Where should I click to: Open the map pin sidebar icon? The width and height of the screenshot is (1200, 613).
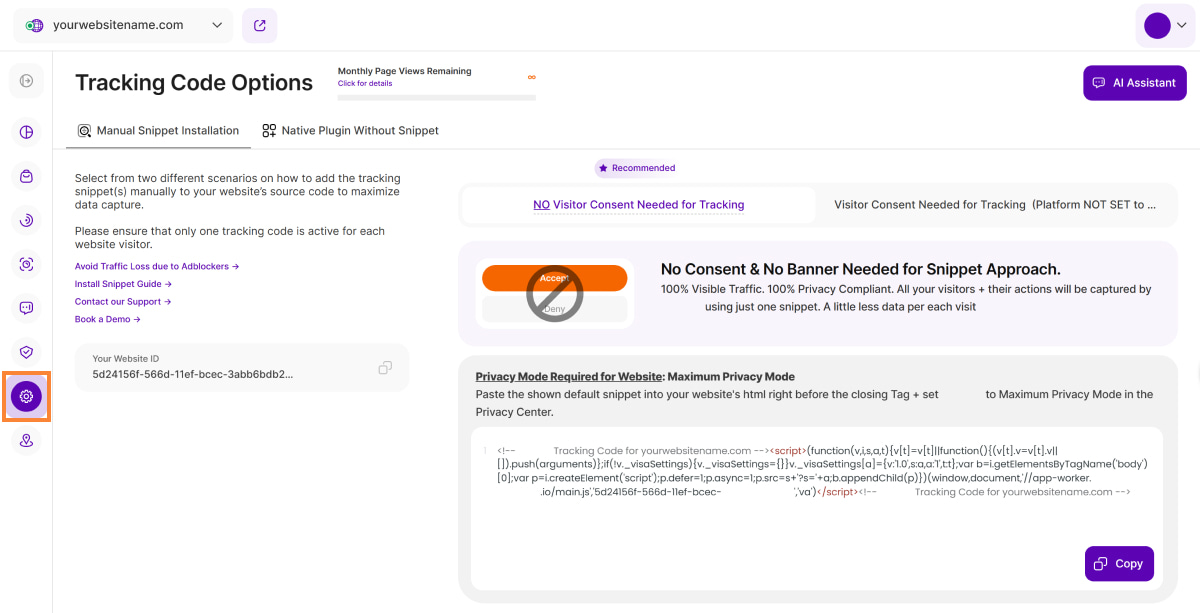(x=26, y=440)
